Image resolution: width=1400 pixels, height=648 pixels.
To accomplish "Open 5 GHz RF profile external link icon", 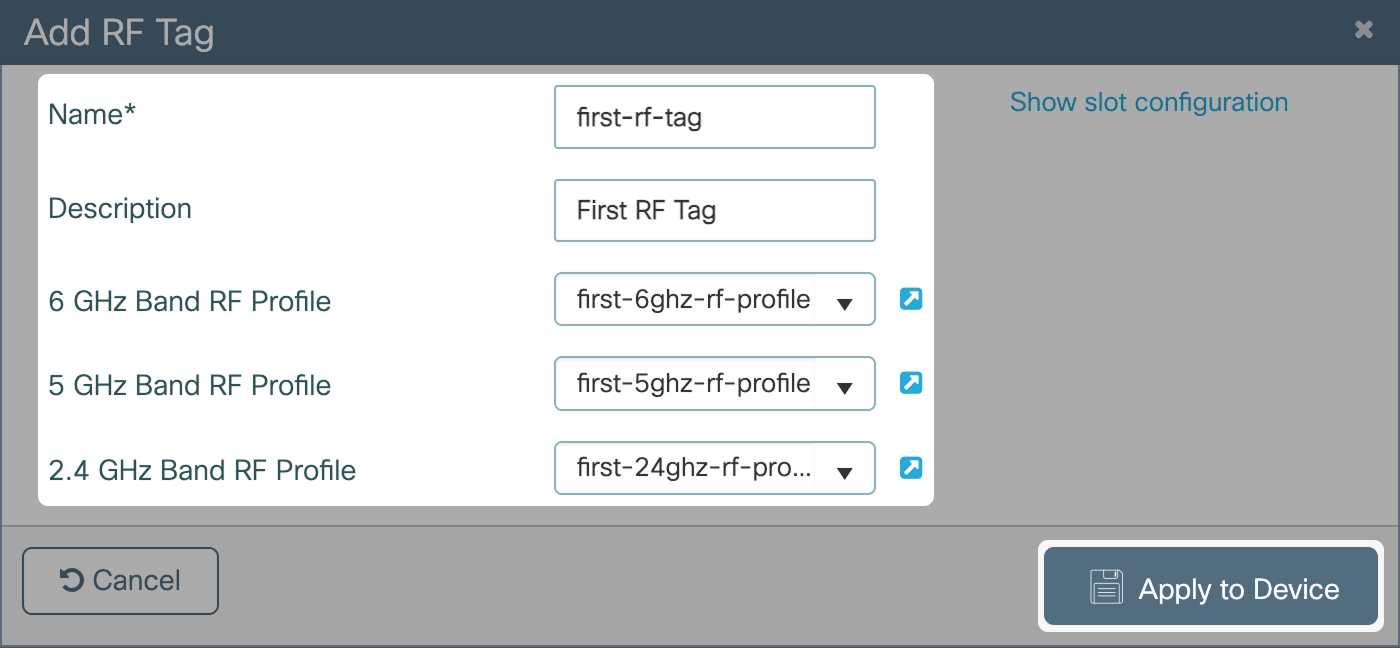I will tap(910, 383).
